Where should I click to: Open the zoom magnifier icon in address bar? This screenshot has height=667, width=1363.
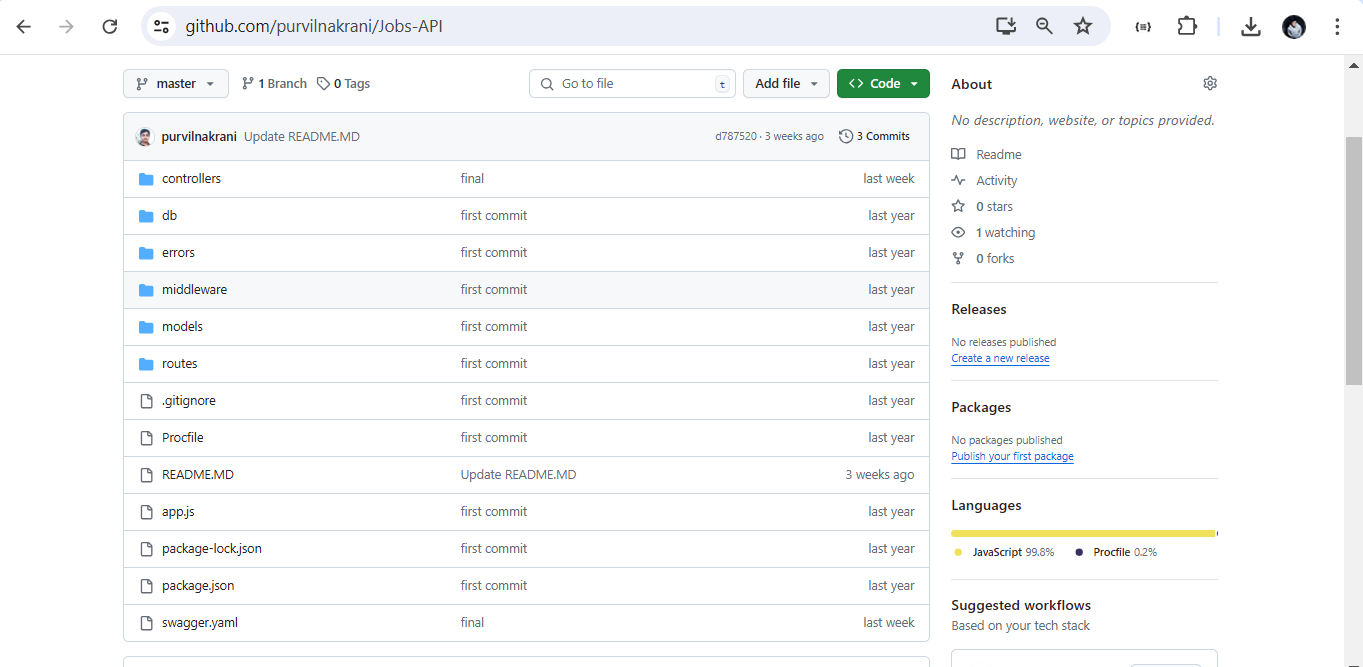coord(1044,27)
